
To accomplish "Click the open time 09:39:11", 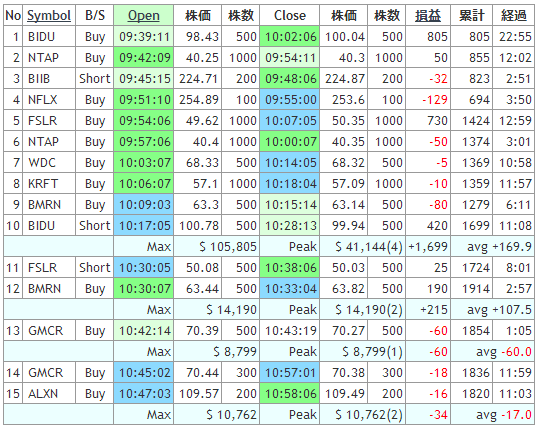I will point(144,37).
